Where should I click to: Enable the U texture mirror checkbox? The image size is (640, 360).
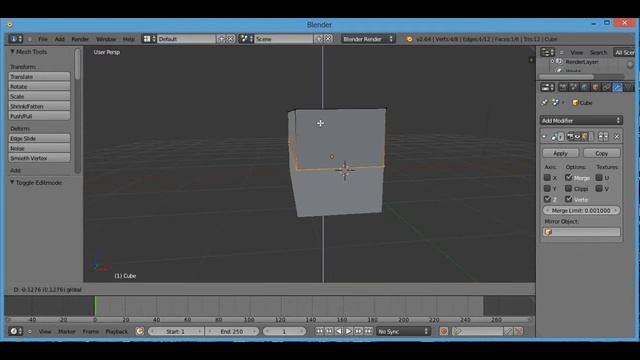pyautogui.click(x=599, y=178)
